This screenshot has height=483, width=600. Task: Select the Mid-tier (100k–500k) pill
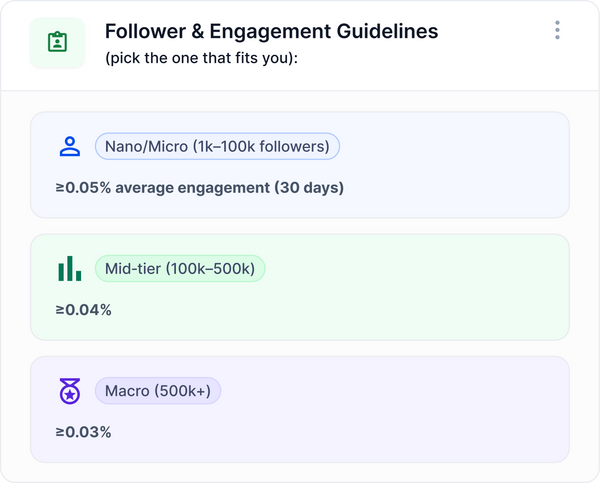[x=180, y=269]
